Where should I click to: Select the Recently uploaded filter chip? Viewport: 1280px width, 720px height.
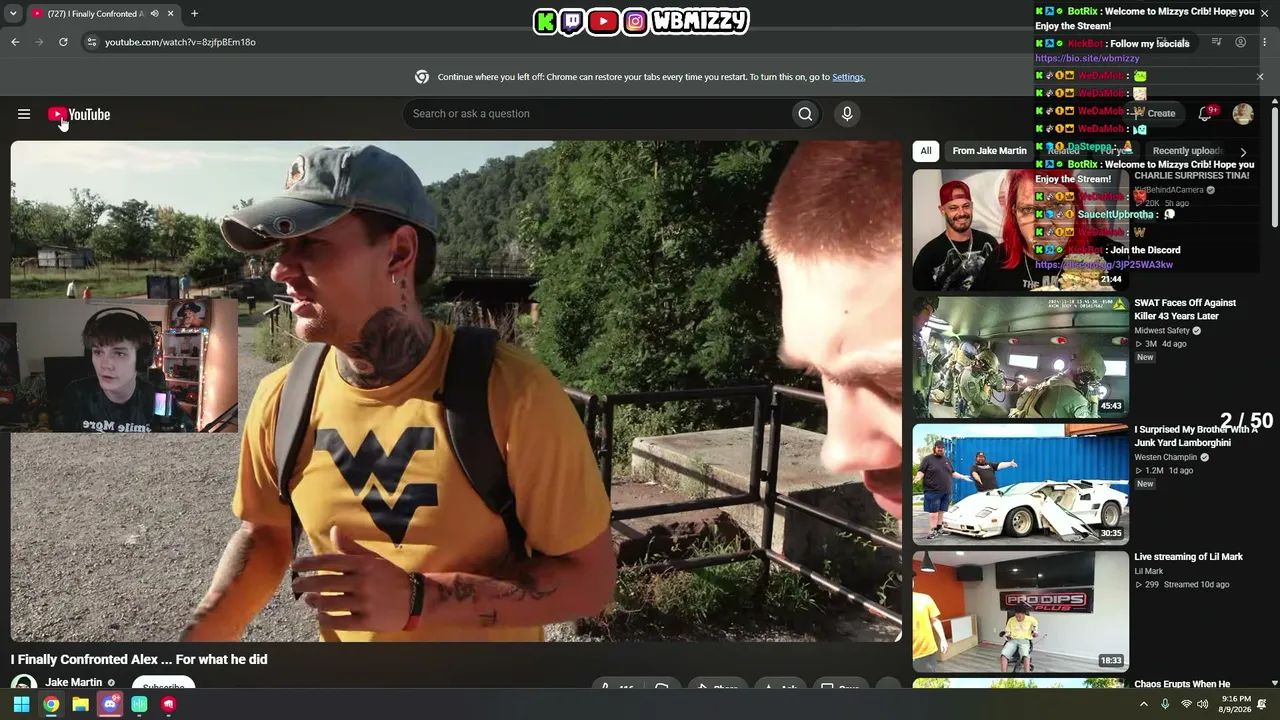point(1188,151)
